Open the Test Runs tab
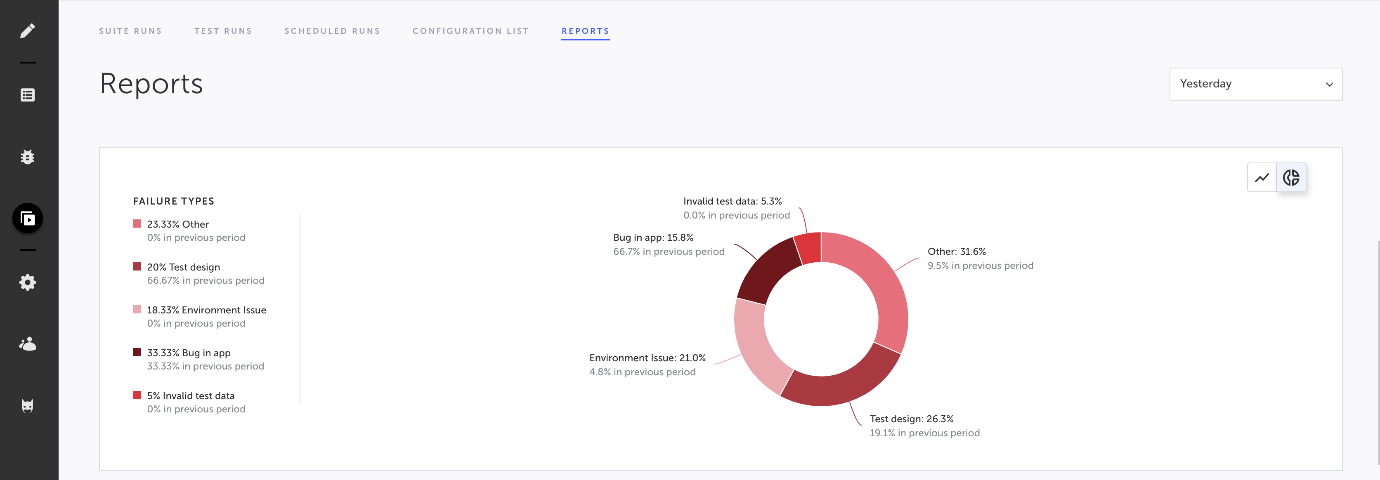Image resolution: width=1380 pixels, height=480 pixels. click(223, 31)
